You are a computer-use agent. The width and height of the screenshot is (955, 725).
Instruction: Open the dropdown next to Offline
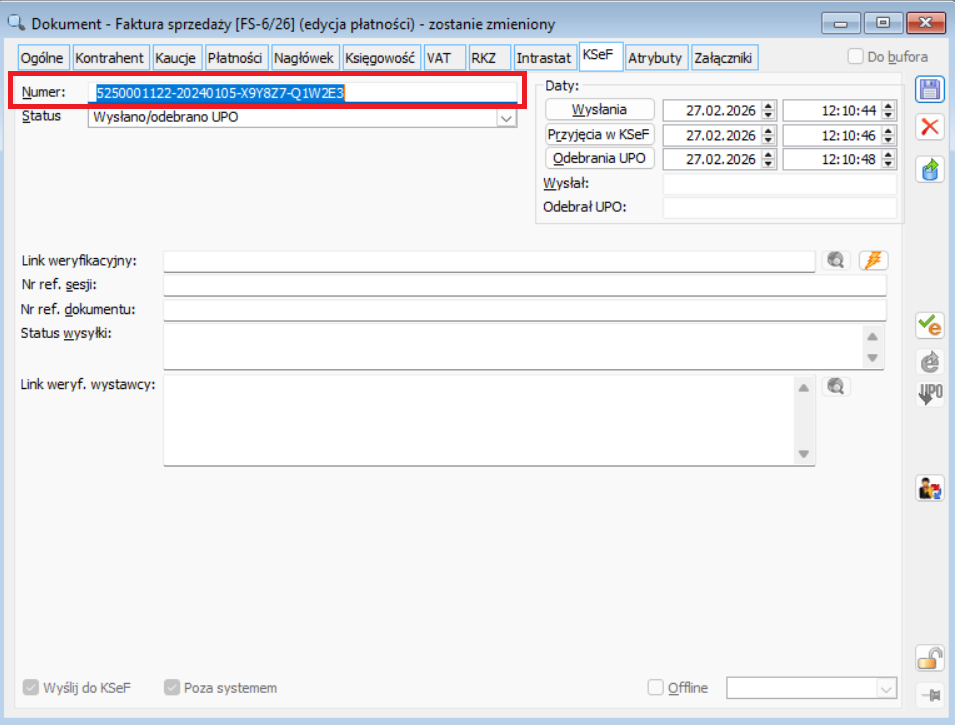pyautogui.click(x=886, y=688)
